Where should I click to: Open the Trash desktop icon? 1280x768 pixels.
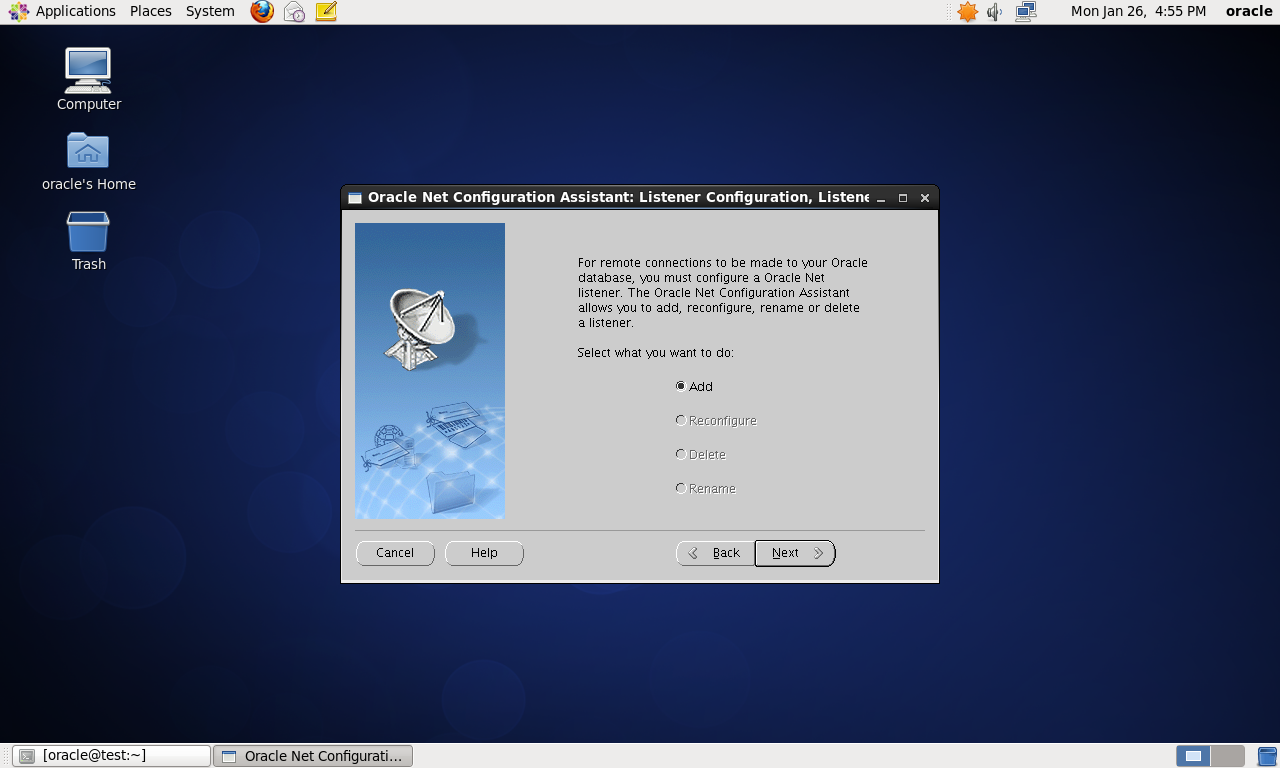[x=88, y=241]
